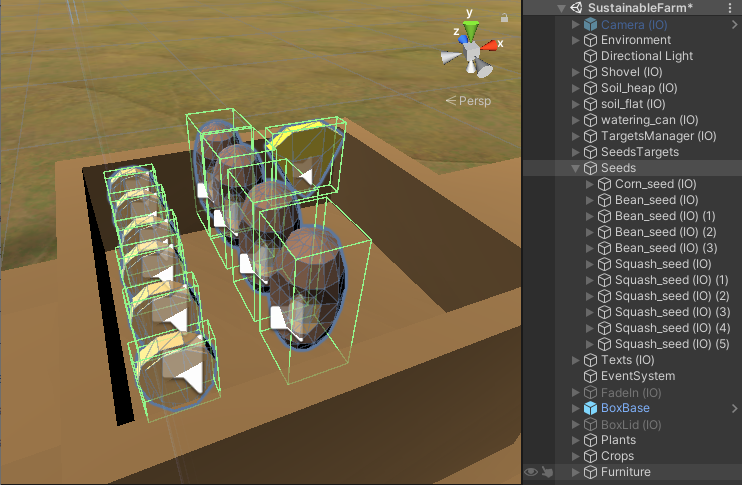Open Camera (IO) prefab using its right arrow
This screenshot has height=485, width=742.
click(735, 24)
